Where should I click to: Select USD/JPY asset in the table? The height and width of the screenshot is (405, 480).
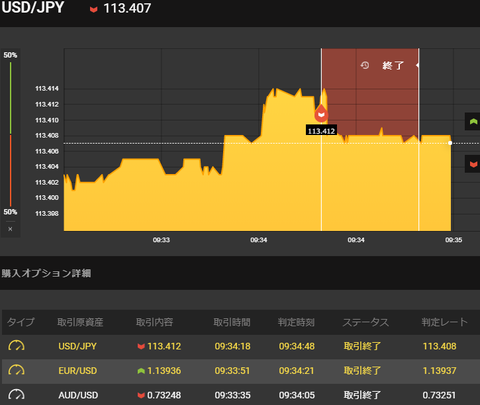[78, 346]
